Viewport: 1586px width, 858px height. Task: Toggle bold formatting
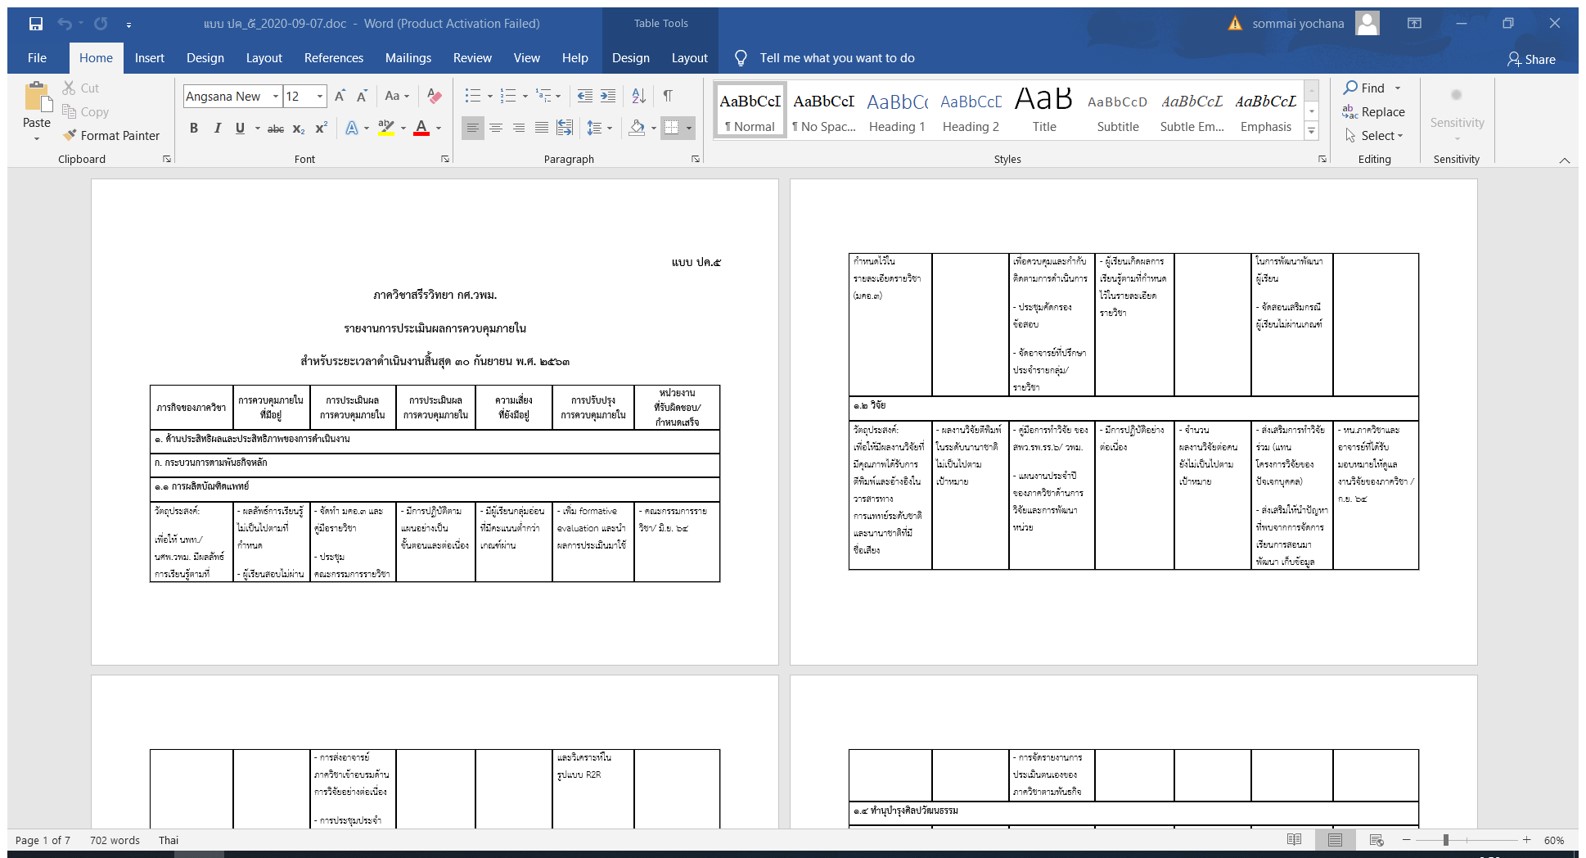pos(194,128)
